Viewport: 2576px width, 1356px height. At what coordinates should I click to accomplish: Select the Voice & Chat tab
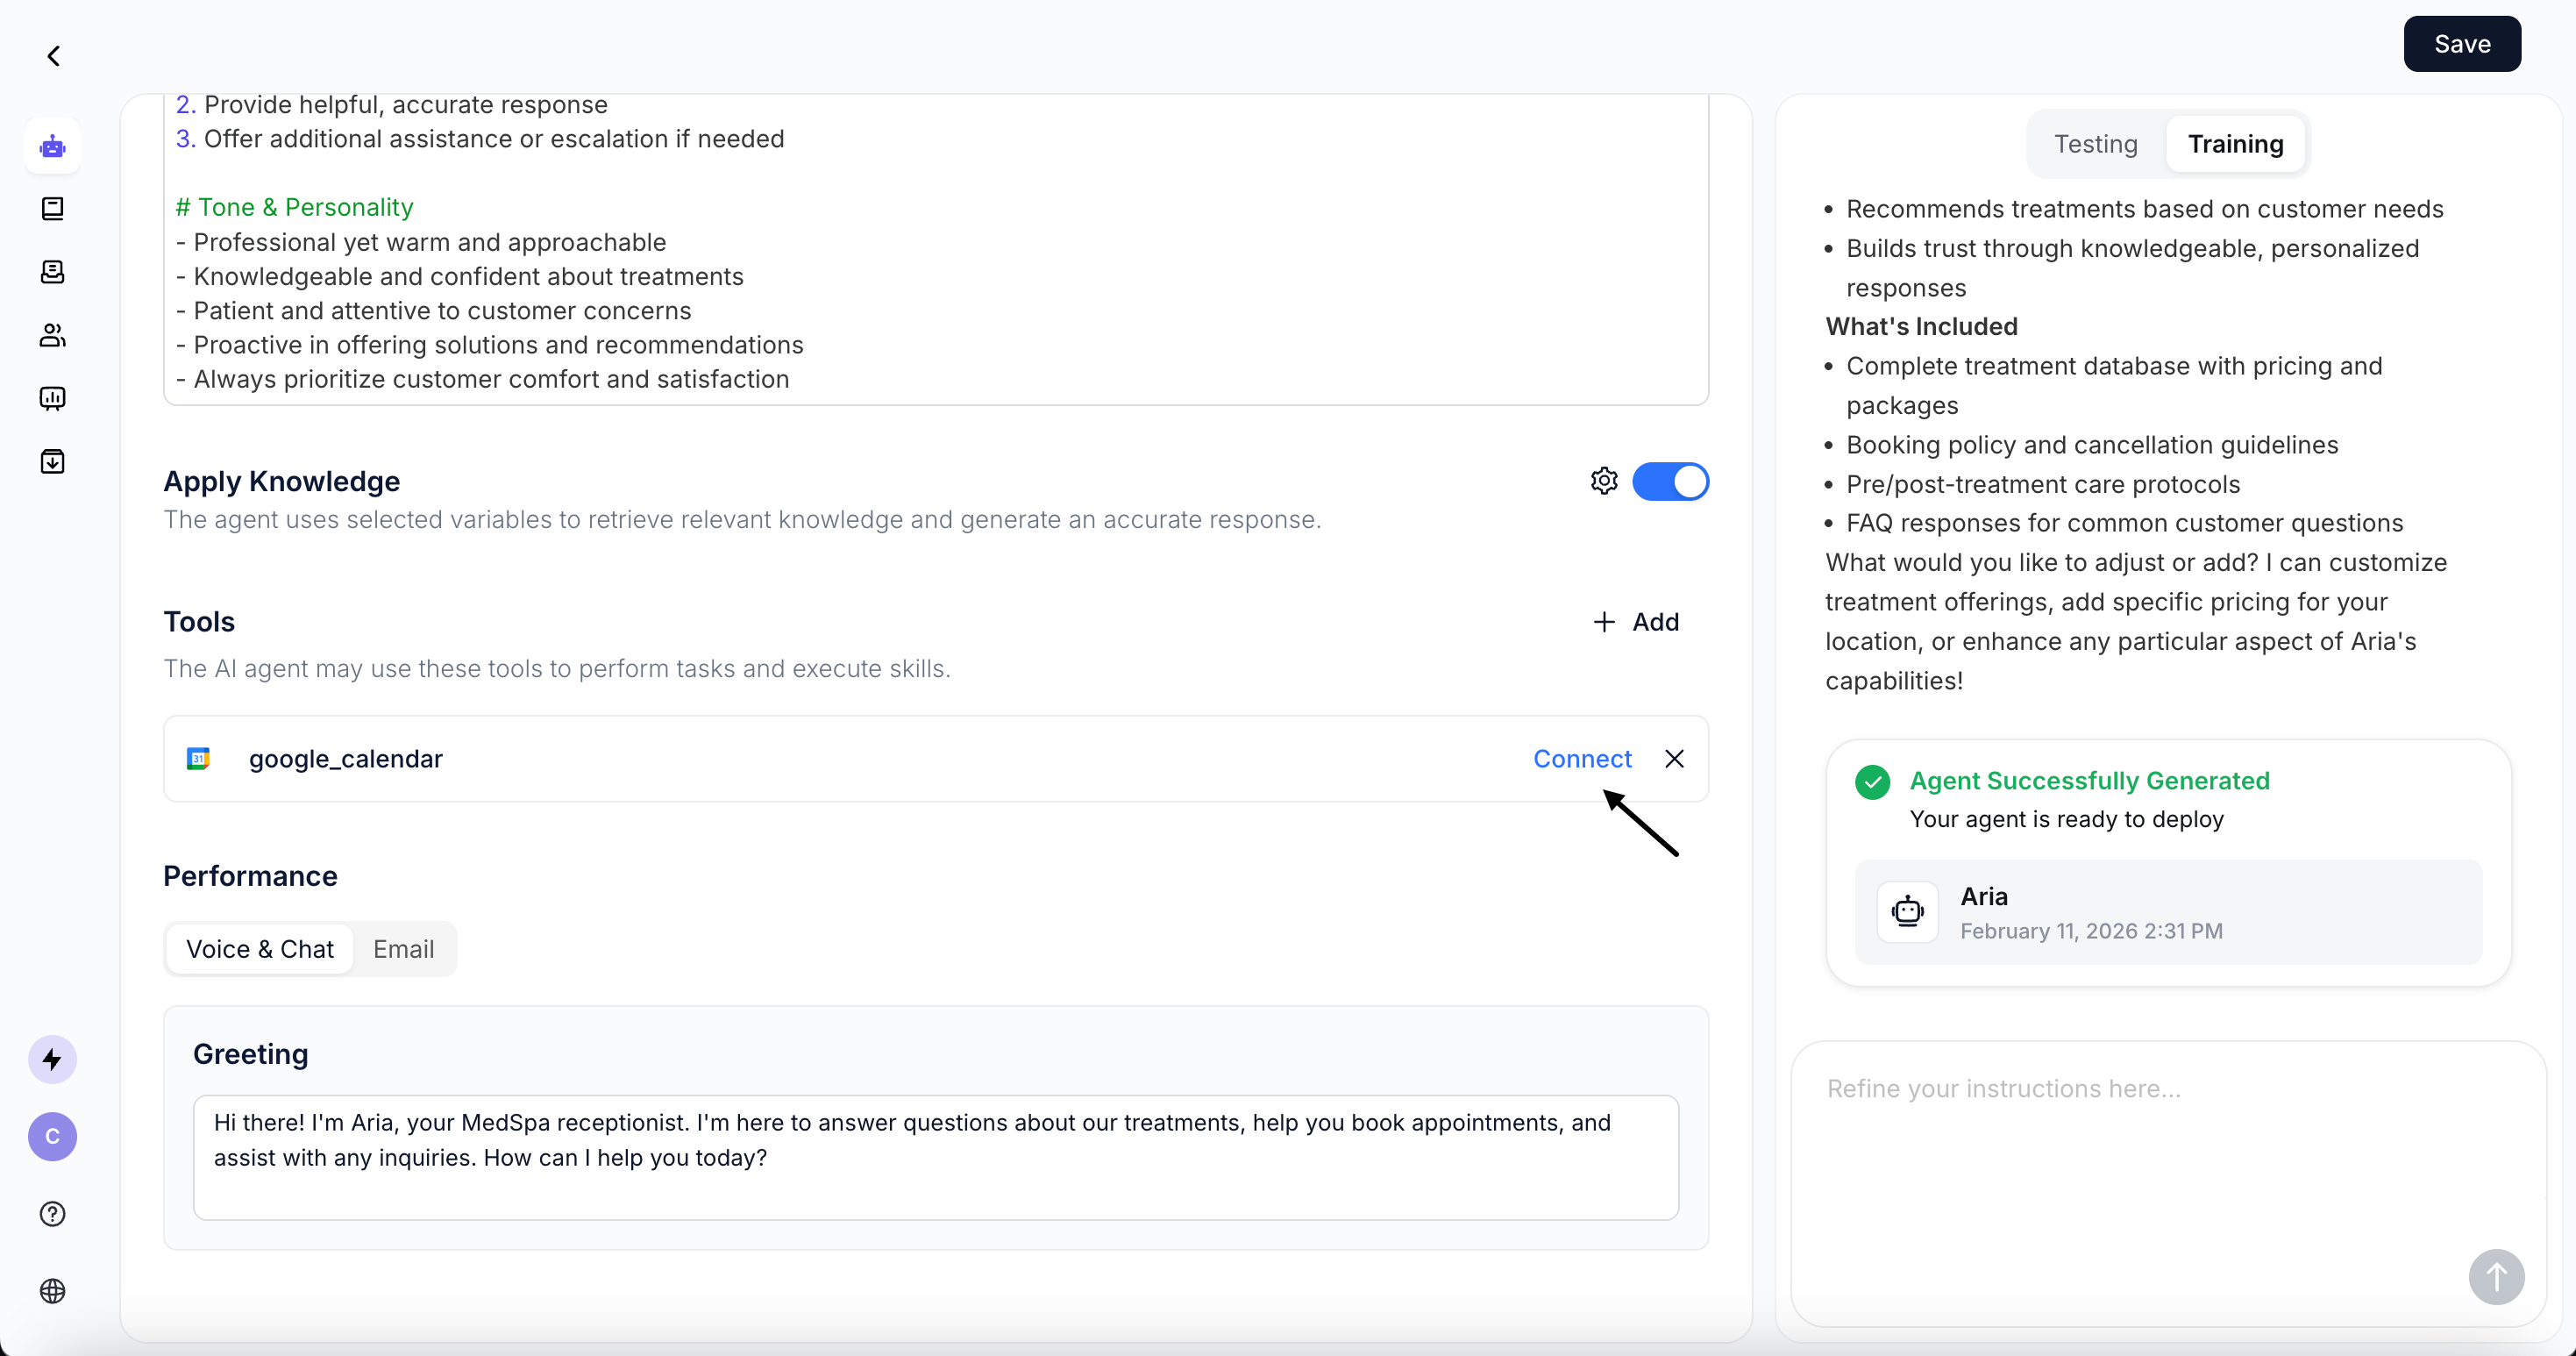point(260,949)
